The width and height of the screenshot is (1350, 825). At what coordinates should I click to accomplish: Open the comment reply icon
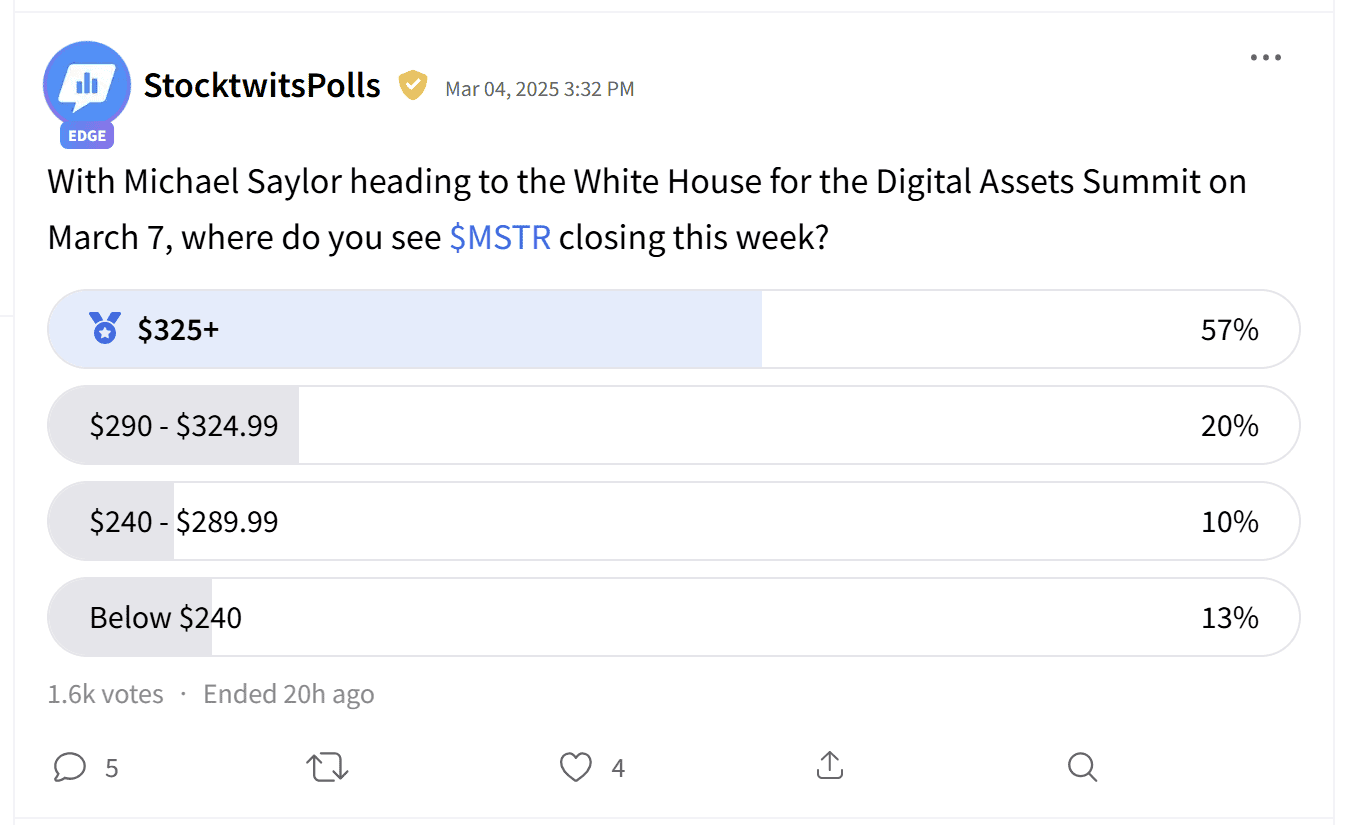pos(69,767)
